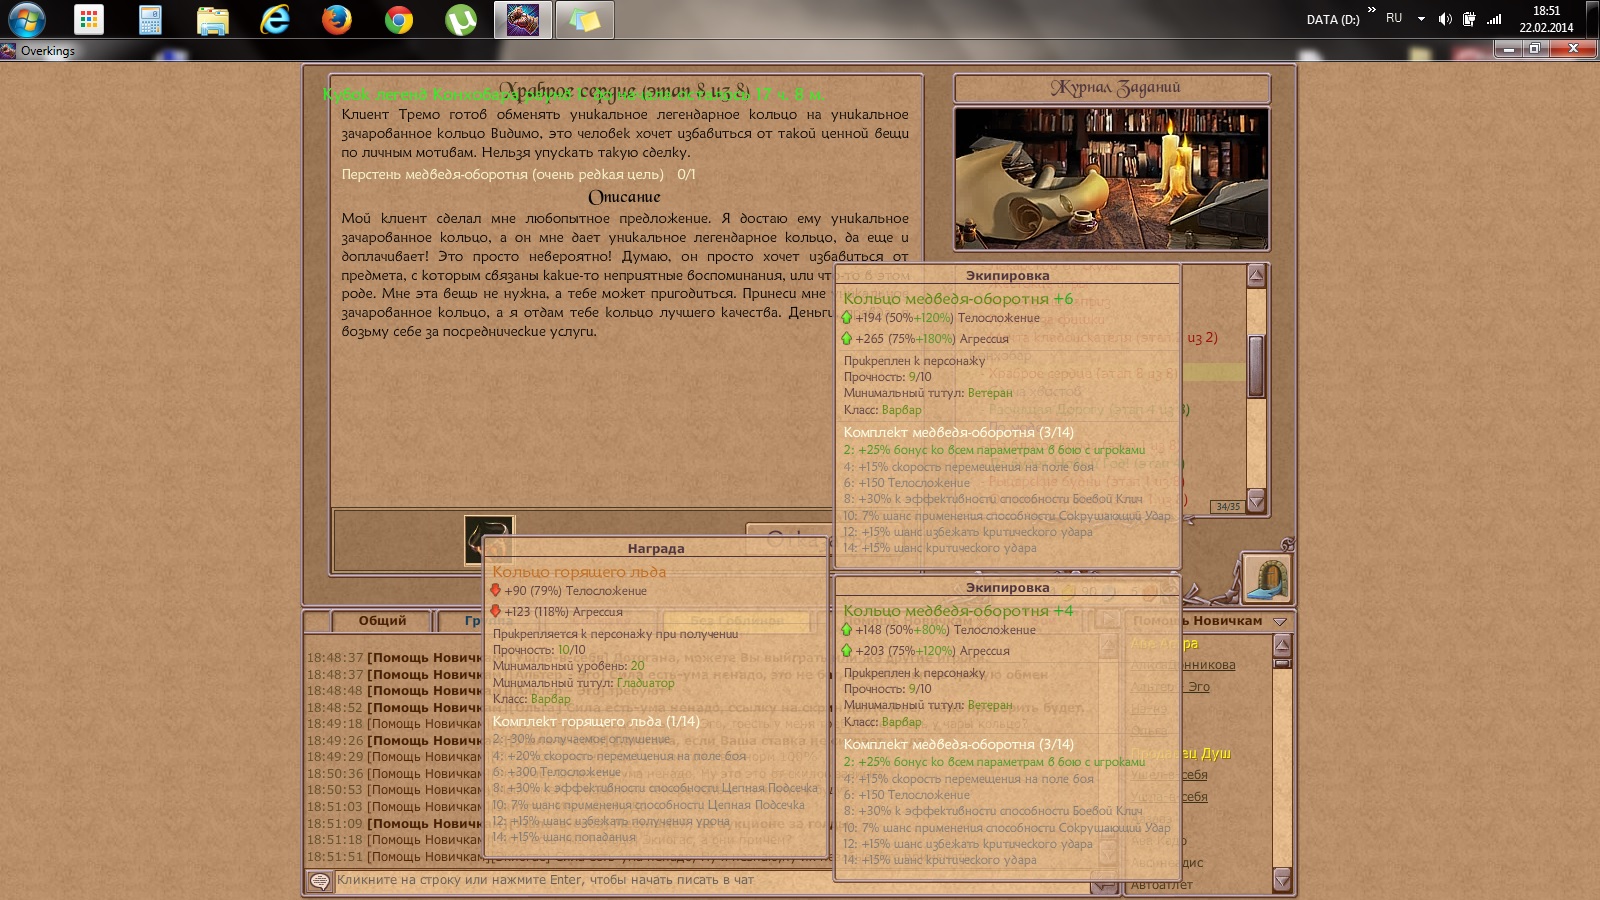
Task: Open the Помощь Новичкам channel dropdown
Action: pos(1280,621)
